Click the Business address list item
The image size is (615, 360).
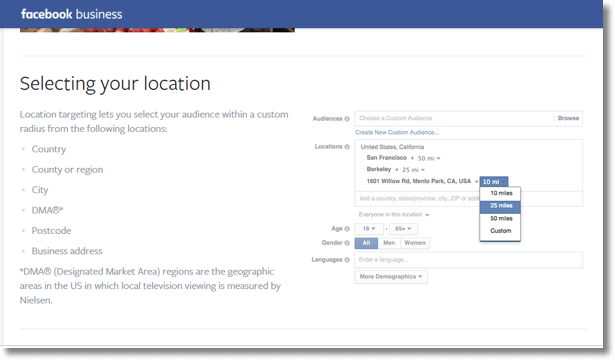pyautogui.click(x=67, y=251)
